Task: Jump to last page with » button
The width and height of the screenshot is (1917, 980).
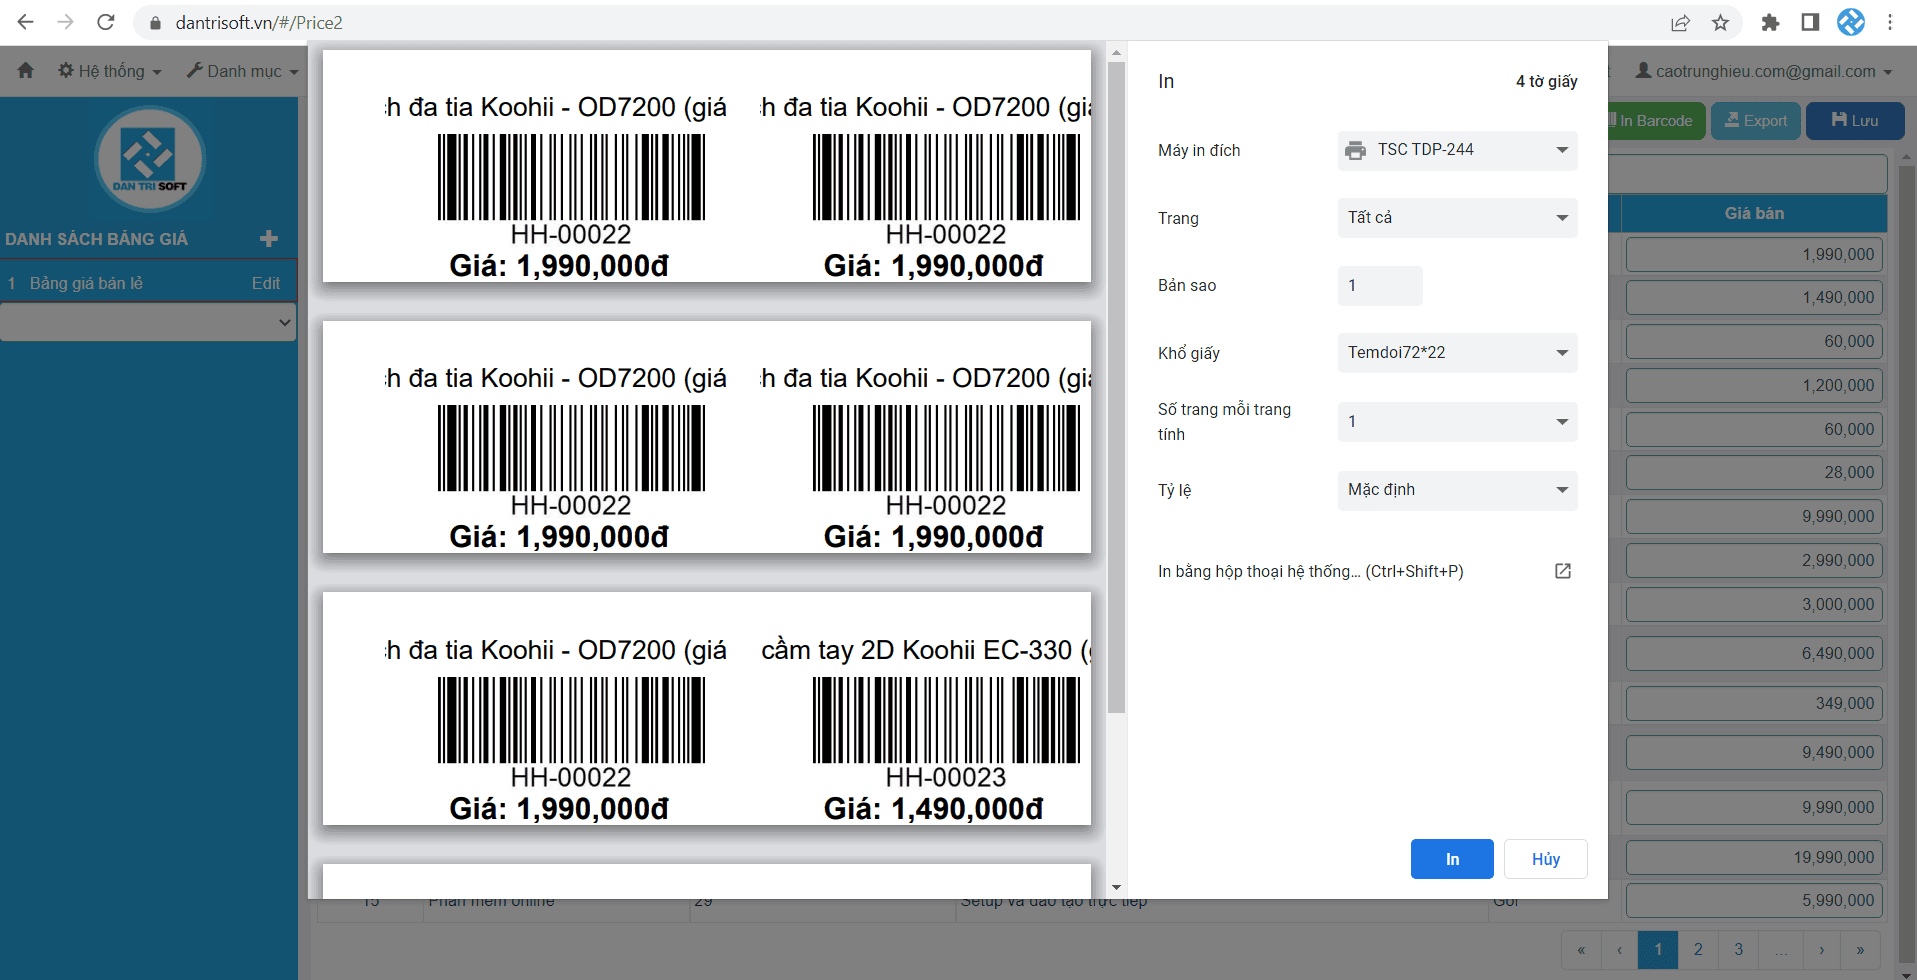Action: 1861,950
